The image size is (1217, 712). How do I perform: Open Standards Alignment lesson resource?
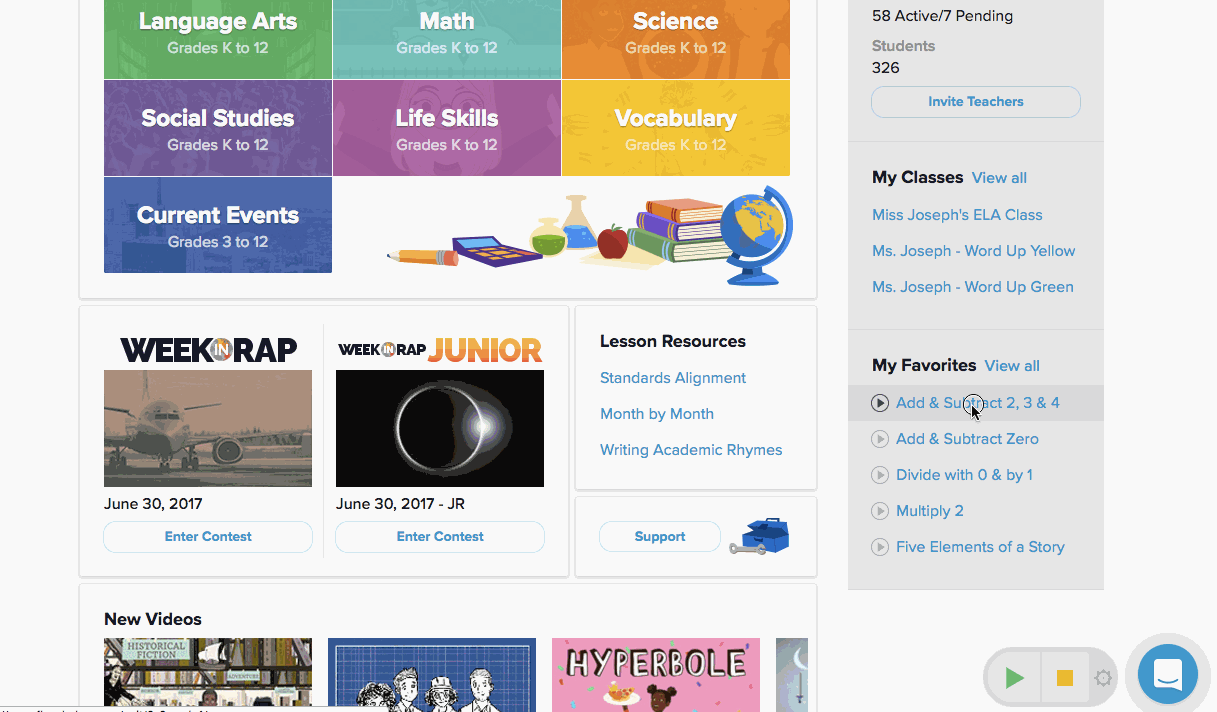pyautogui.click(x=672, y=378)
